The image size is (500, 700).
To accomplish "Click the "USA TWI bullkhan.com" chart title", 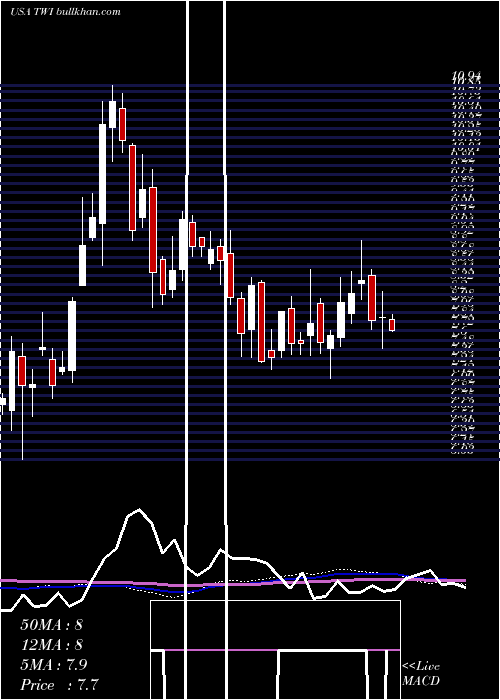I will (x=65, y=12).
